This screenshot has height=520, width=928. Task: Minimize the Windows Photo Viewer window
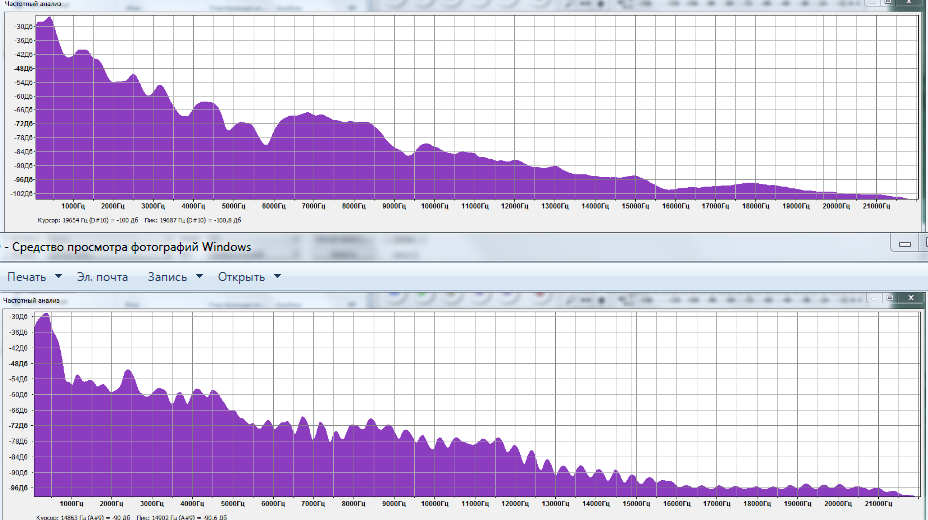click(904, 243)
